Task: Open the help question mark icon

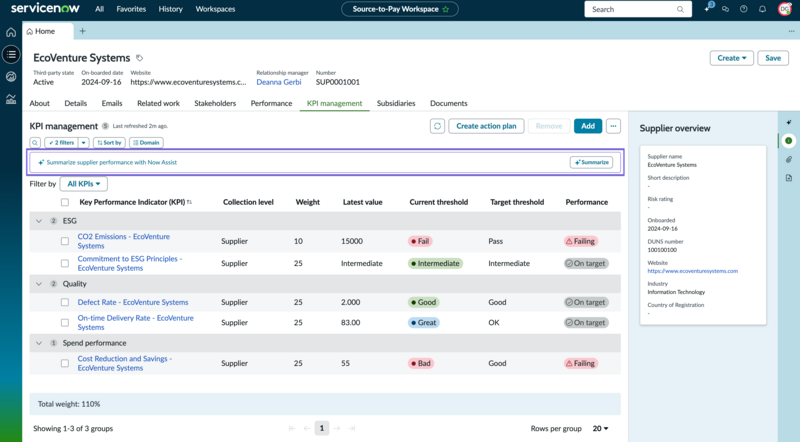Action: [743, 9]
